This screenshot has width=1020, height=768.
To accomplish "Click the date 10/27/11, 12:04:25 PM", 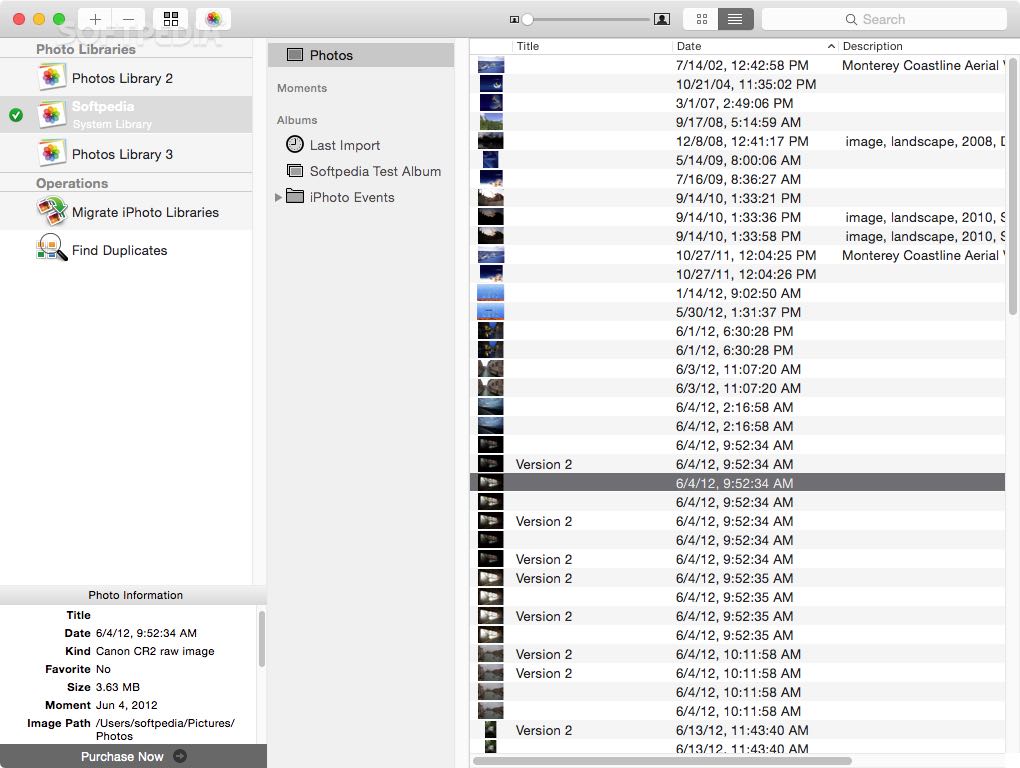I will pyautogui.click(x=746, y=256).
